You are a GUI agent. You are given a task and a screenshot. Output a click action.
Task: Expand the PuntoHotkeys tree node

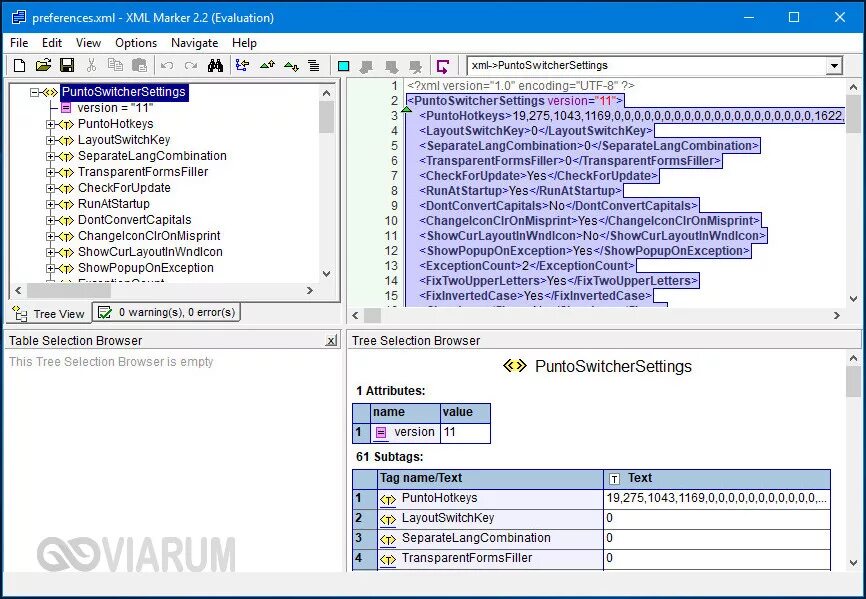coord(51,125)
